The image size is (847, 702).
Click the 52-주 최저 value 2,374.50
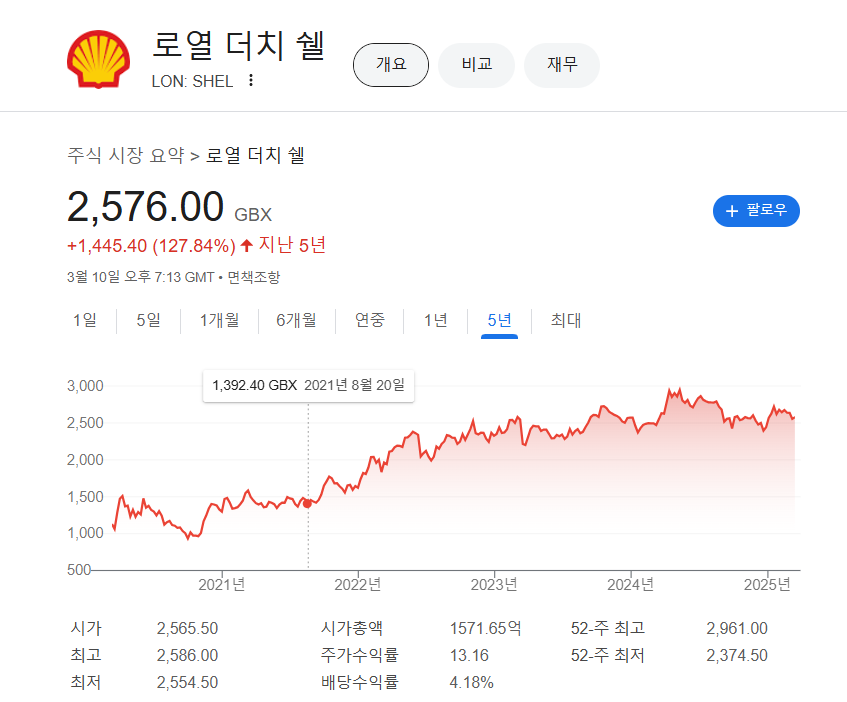point(737,656)
